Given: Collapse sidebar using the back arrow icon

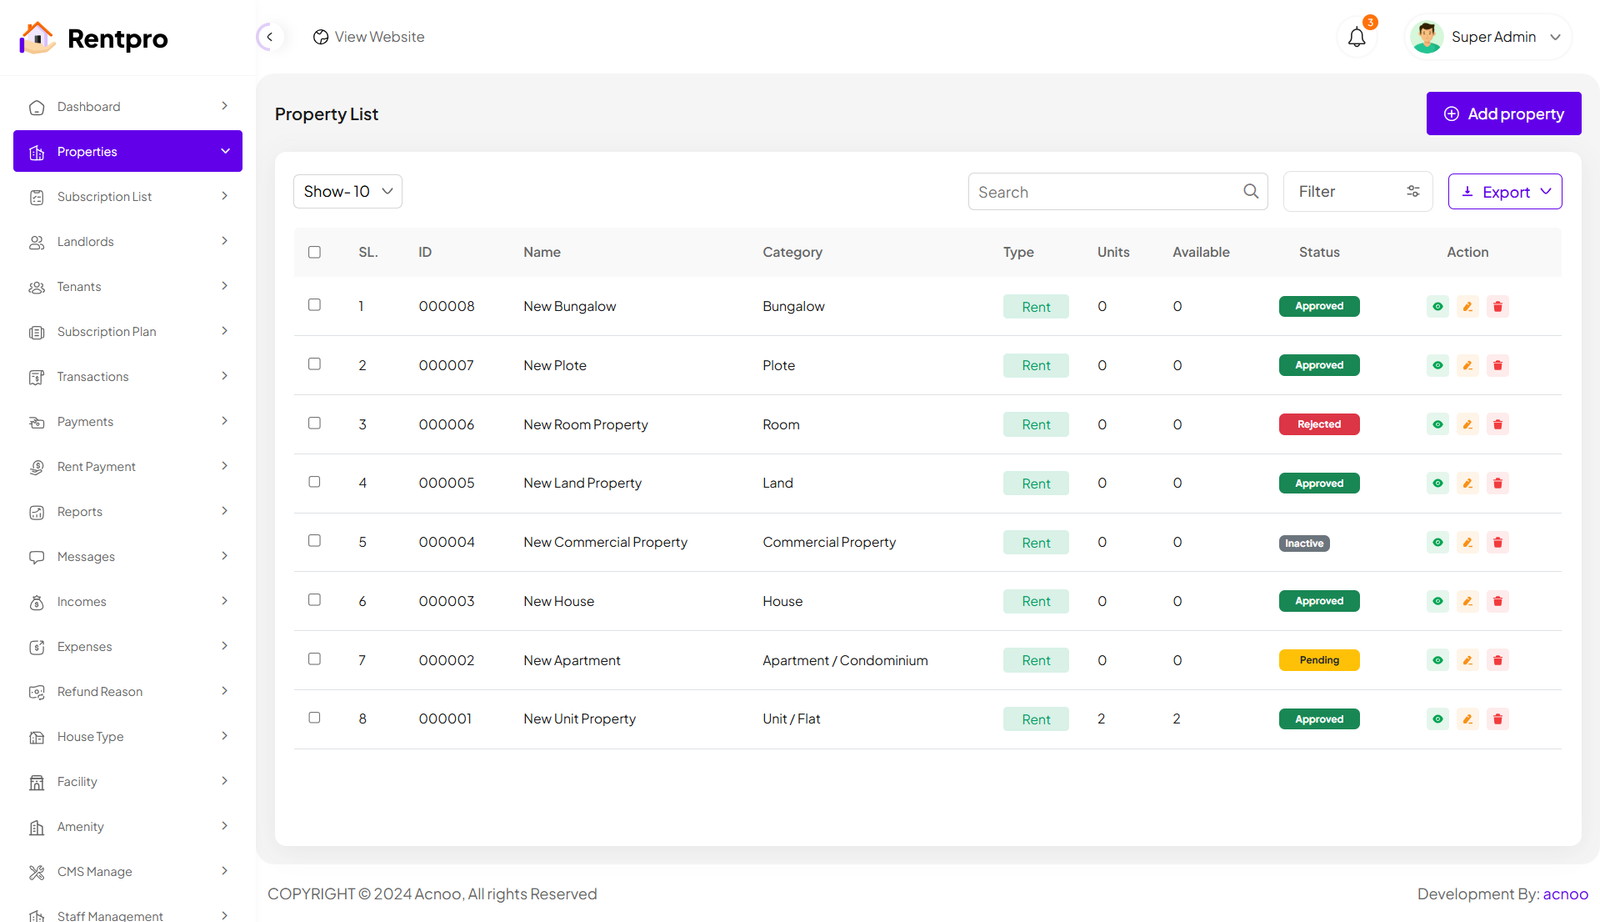Looking at the screenshot, I should (269, 37).
